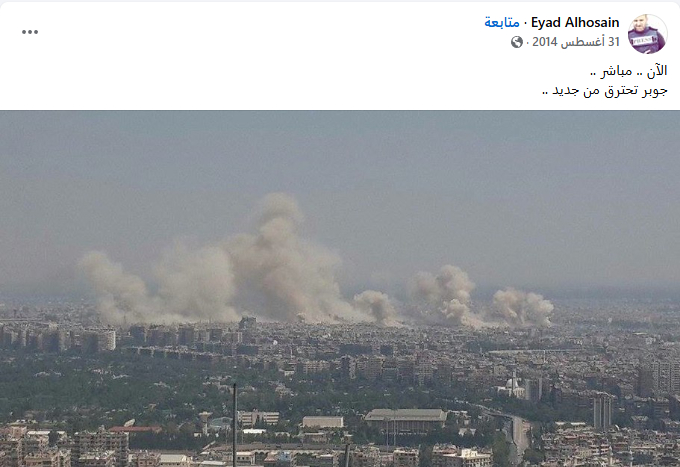Screen dimensions: 680x467
Task: Click the leftmost smoke cloud in the photo
Action: pos(113,286)
